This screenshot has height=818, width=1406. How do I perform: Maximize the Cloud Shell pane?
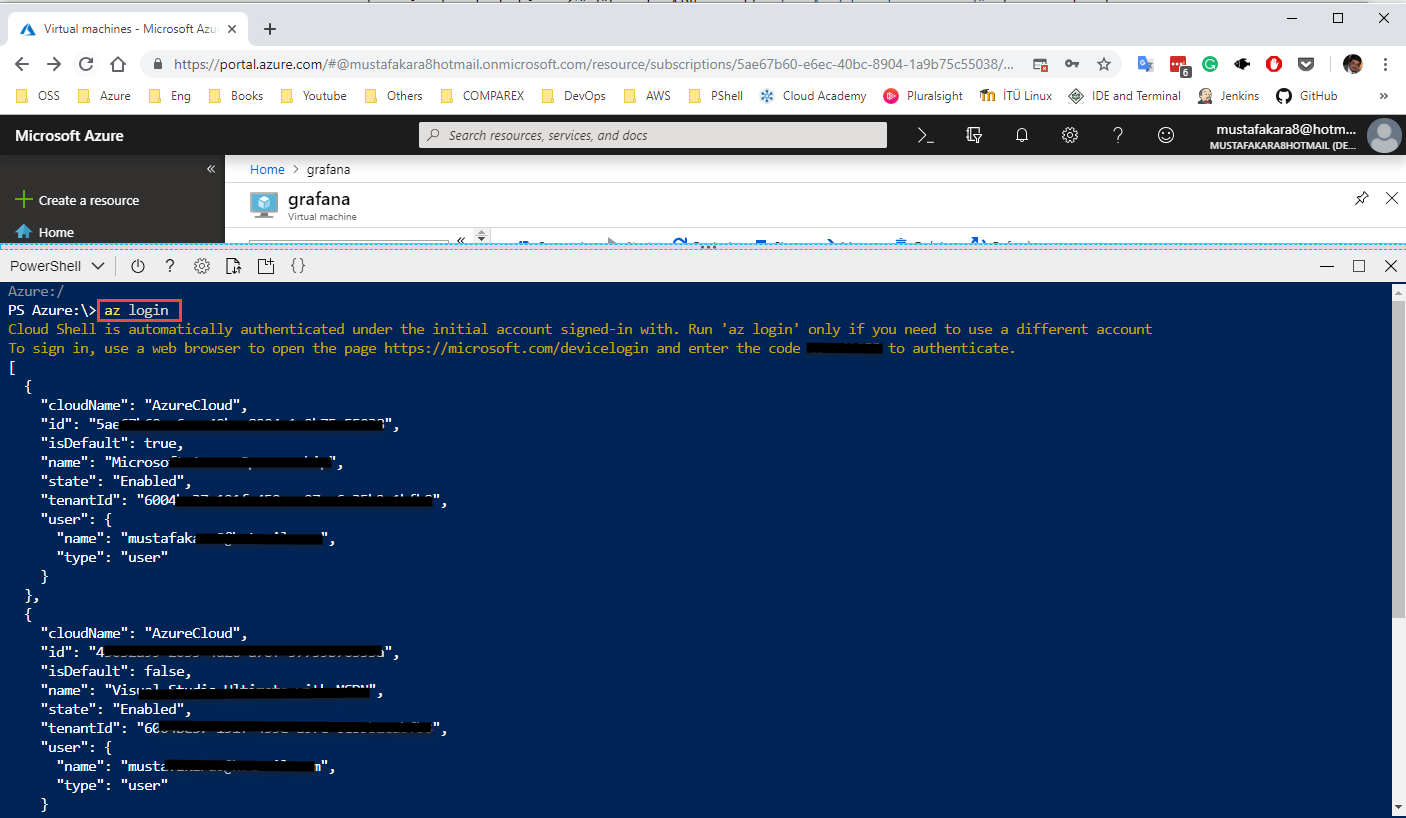1358,266
